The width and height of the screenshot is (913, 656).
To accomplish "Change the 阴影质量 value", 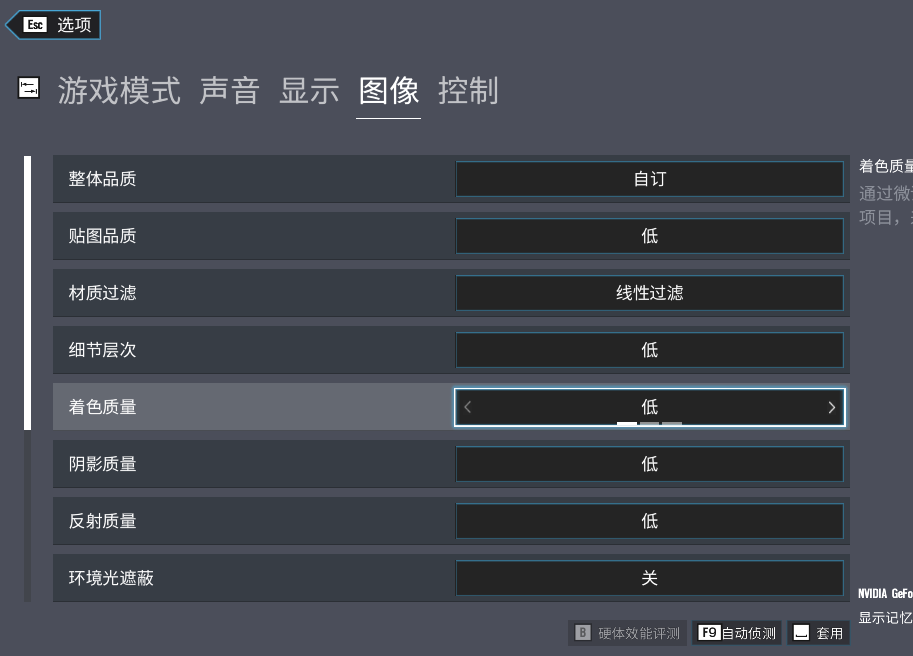I will click(x=649, y=464).
